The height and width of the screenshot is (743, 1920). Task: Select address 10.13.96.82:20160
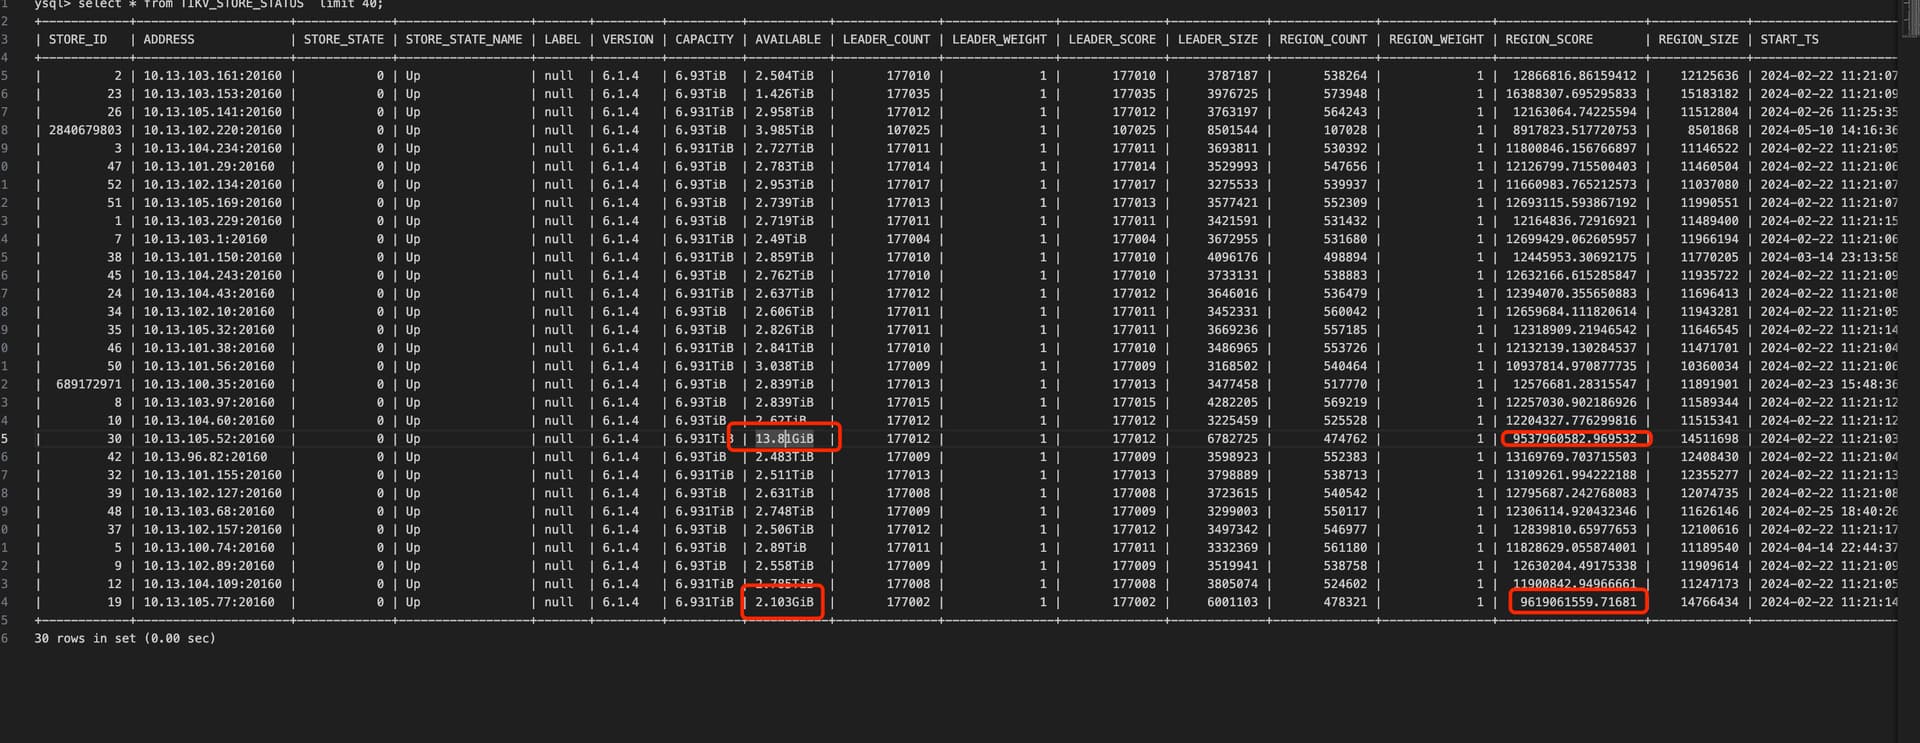[205, 457]
